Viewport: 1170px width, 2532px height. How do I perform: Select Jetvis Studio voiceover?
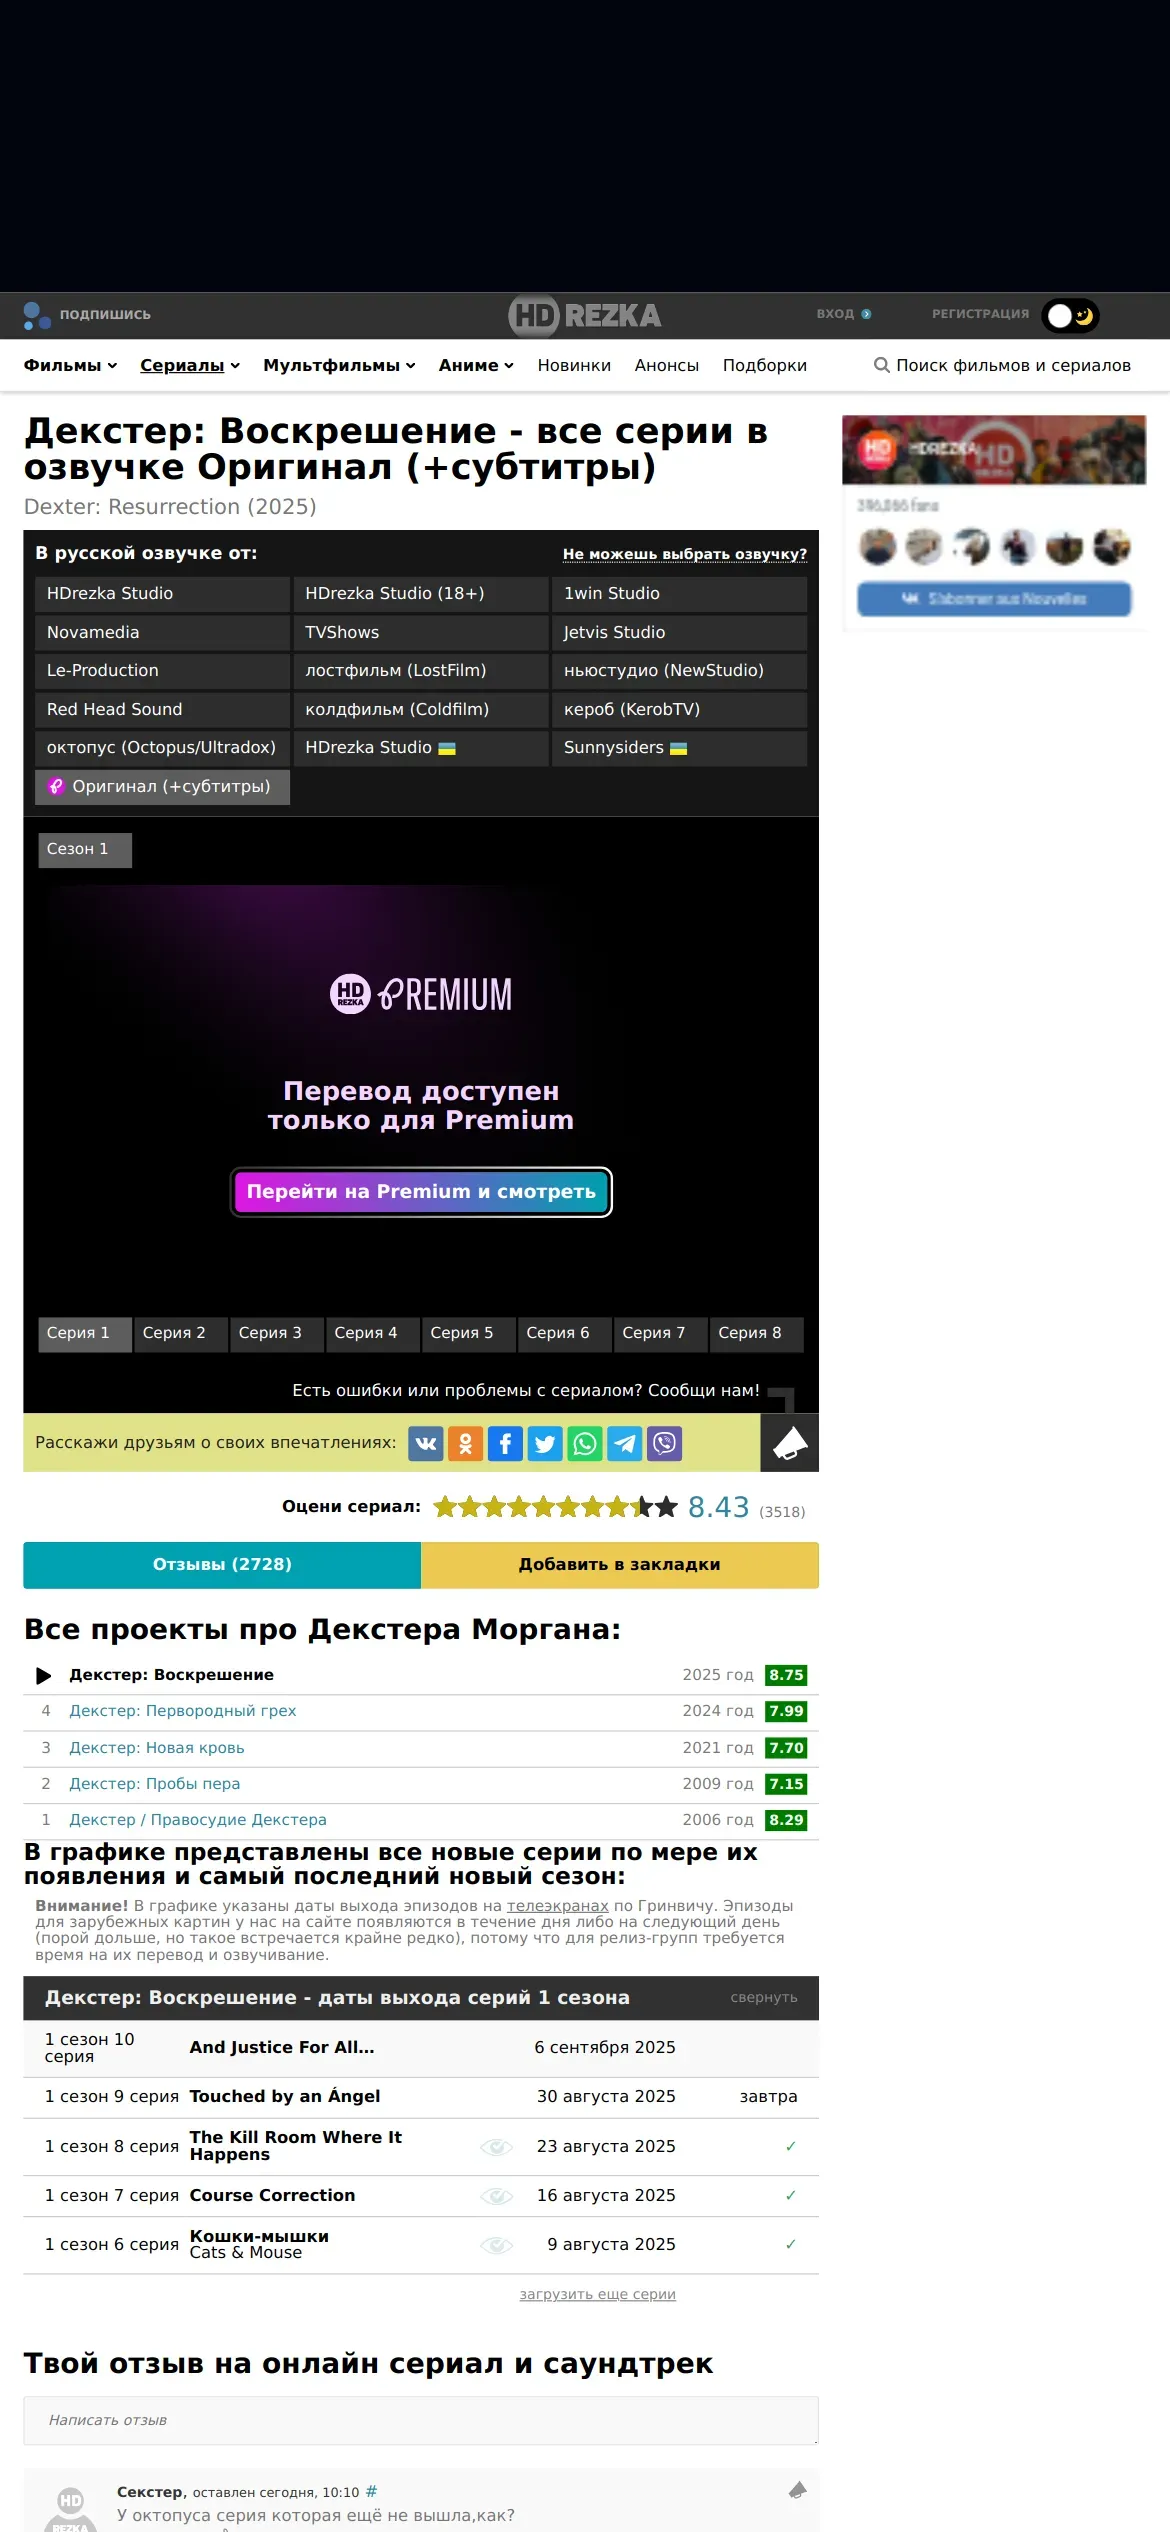tap(679, 633)
